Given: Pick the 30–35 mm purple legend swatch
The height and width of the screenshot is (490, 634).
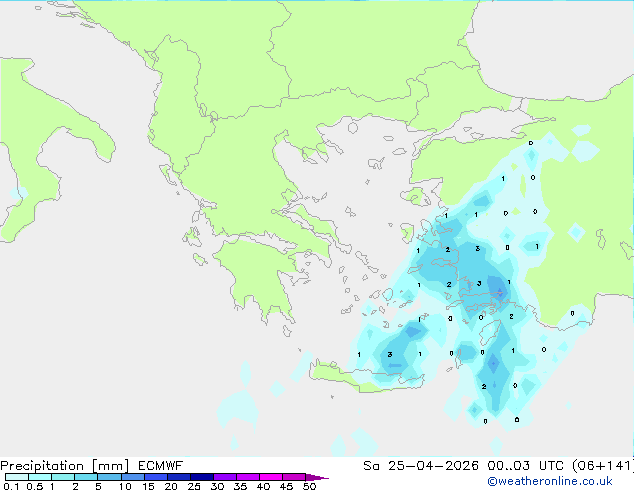Looking at the screenshot, I should pyautogui.click(x=225, y=477).
